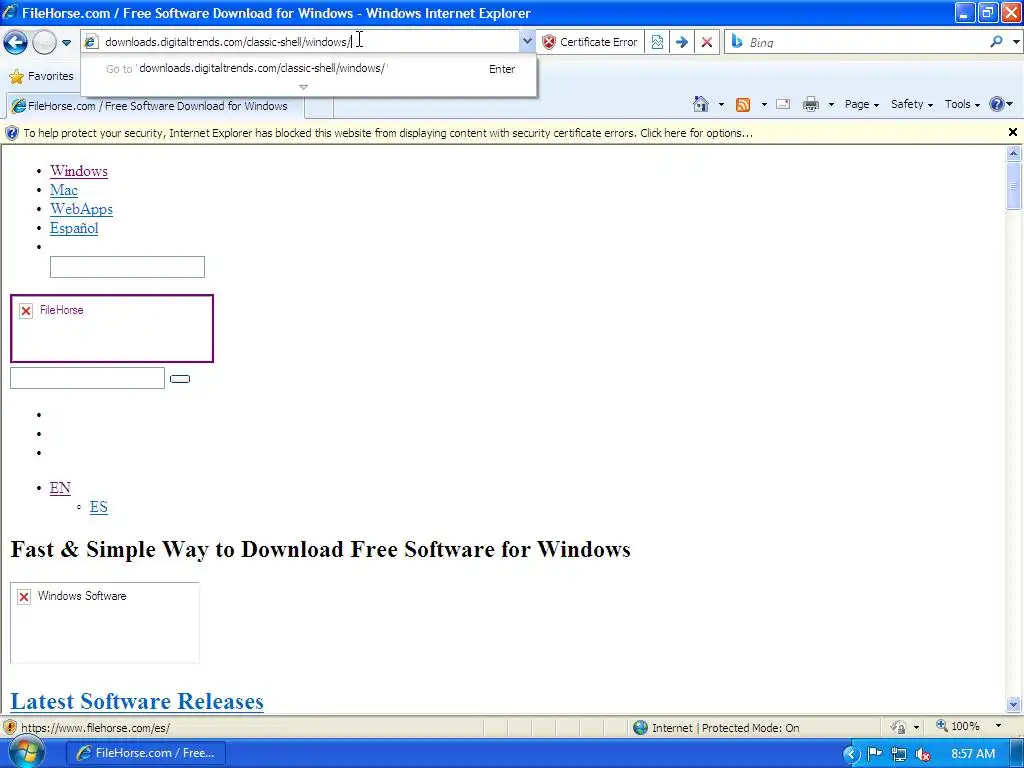This screenshot has height=768, width=1024.
Task: Open the Safety menu
Action: [x=912, y=104]
